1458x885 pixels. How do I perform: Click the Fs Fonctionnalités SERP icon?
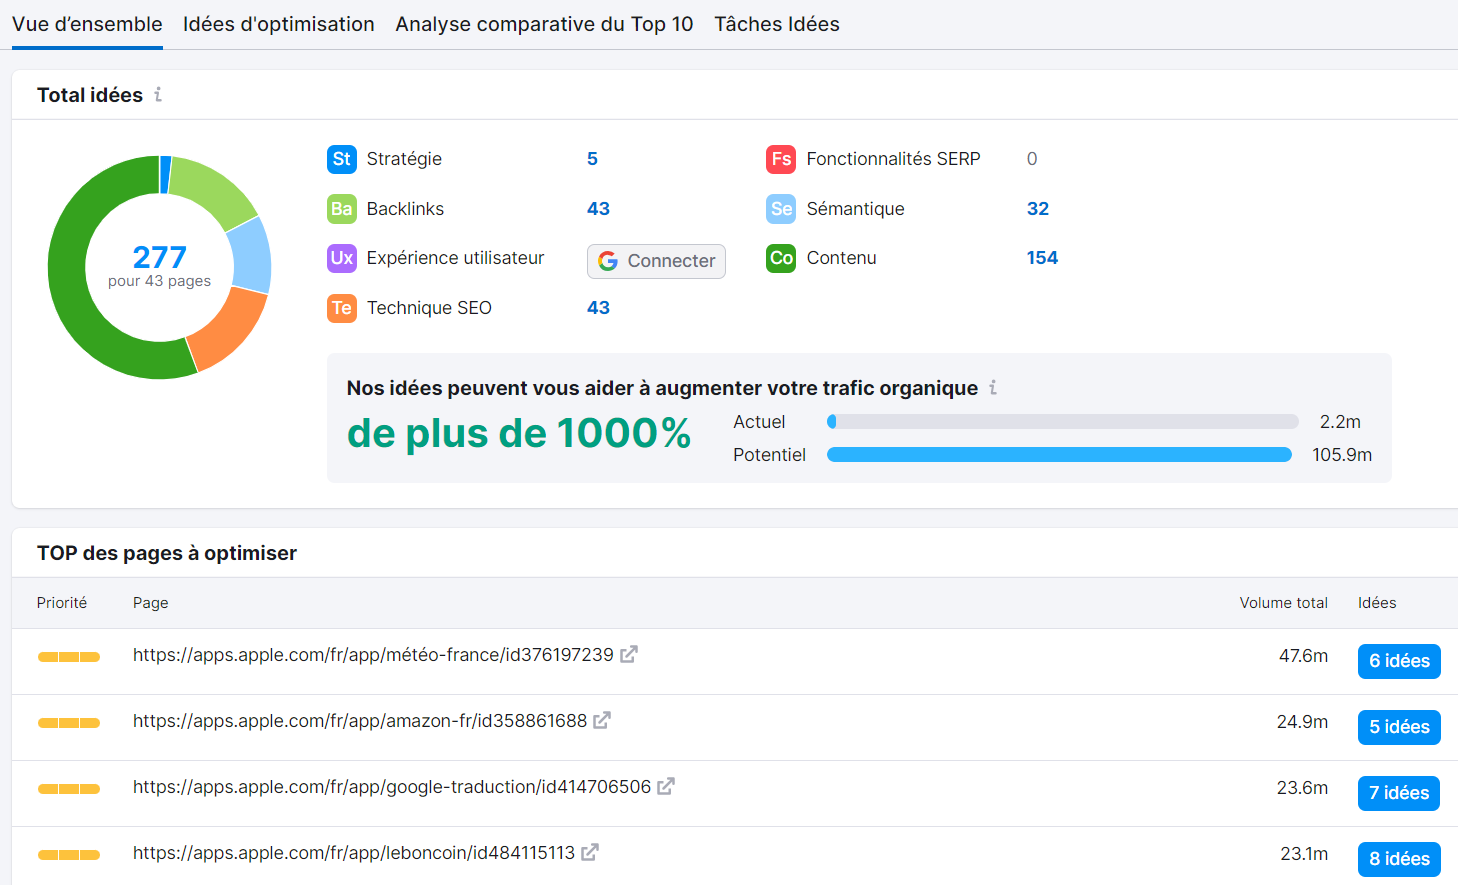click(782, 159)
